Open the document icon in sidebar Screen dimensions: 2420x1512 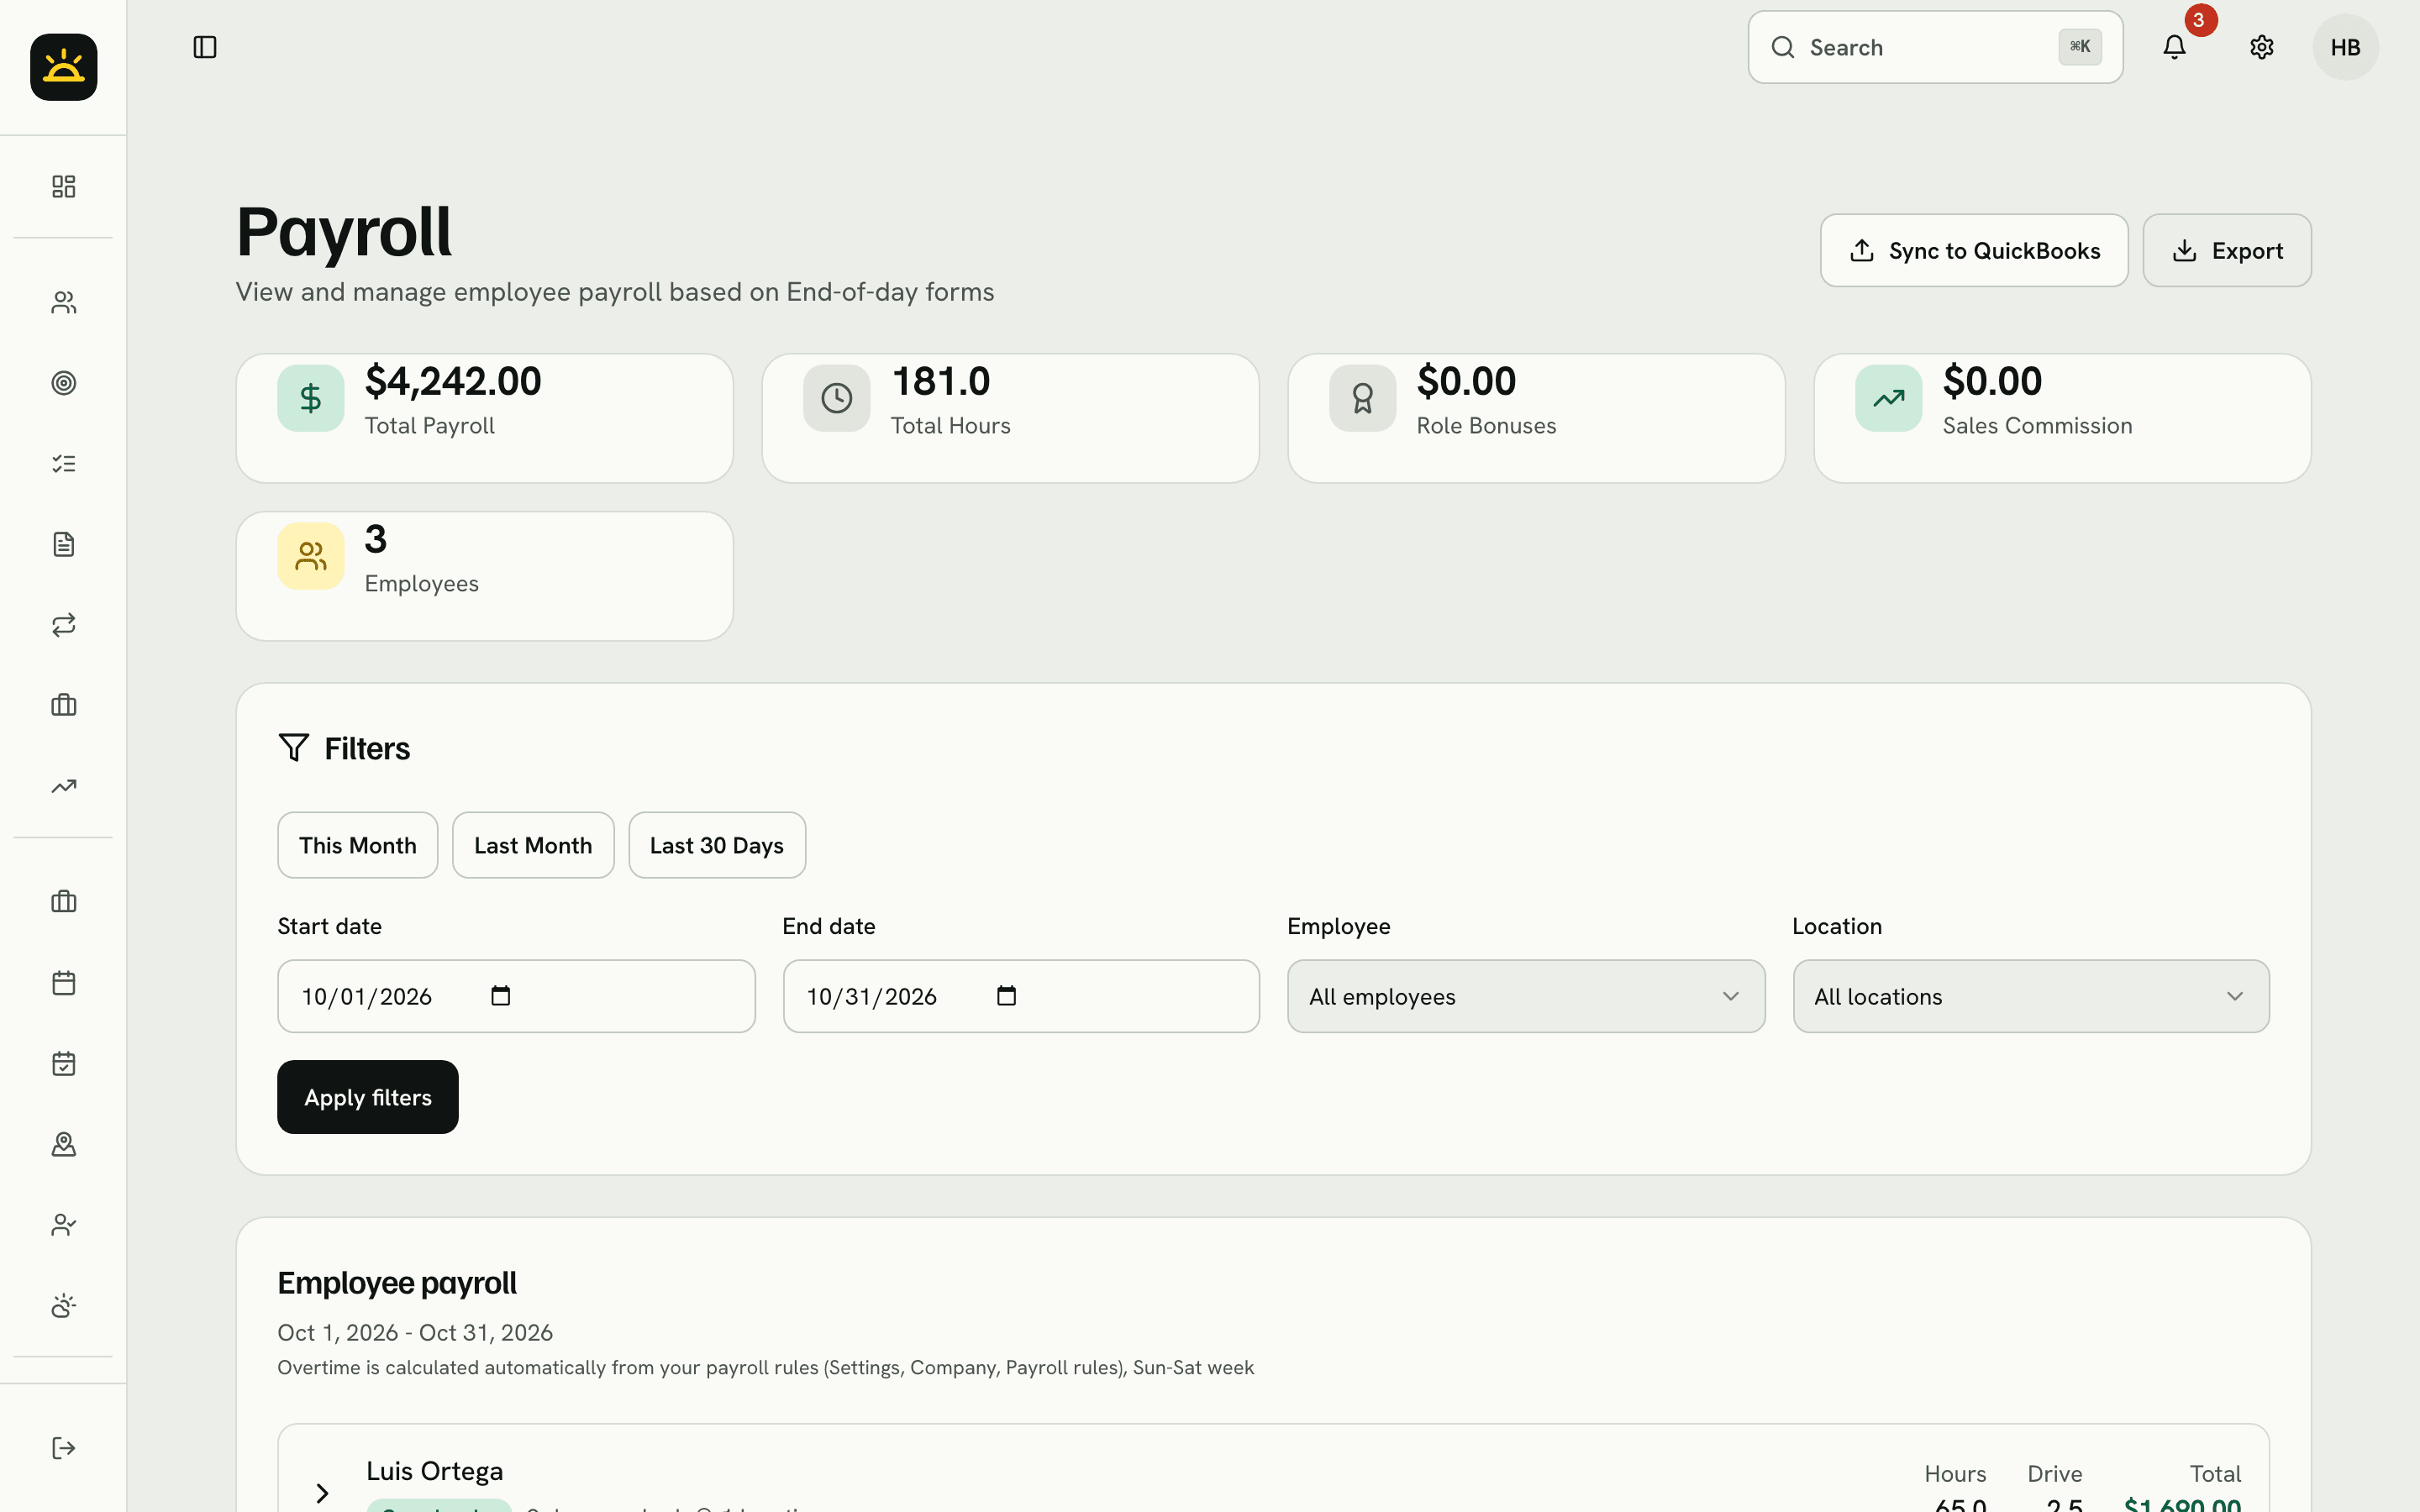pos(64,544)
